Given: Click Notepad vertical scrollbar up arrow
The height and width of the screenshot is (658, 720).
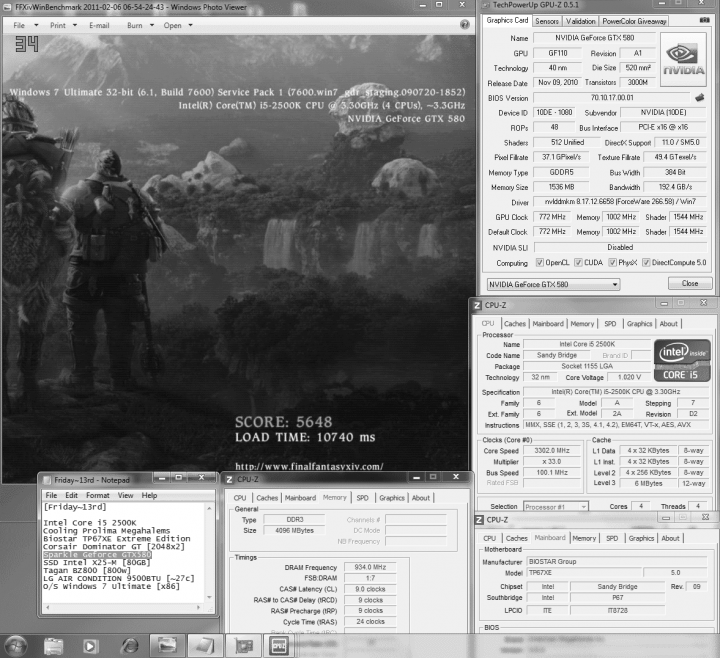Looking at the screenshot, I should point(209,508).
